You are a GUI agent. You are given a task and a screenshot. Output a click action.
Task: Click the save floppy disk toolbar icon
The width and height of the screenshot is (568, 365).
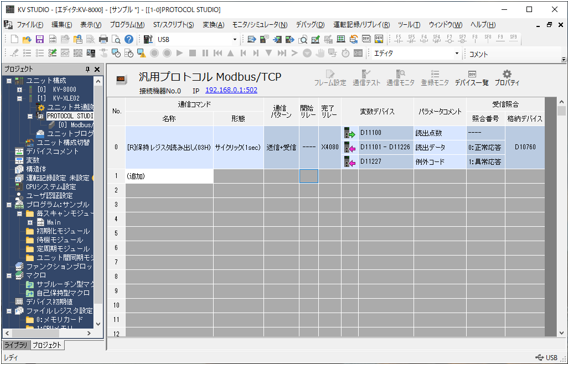click(39, 39)
